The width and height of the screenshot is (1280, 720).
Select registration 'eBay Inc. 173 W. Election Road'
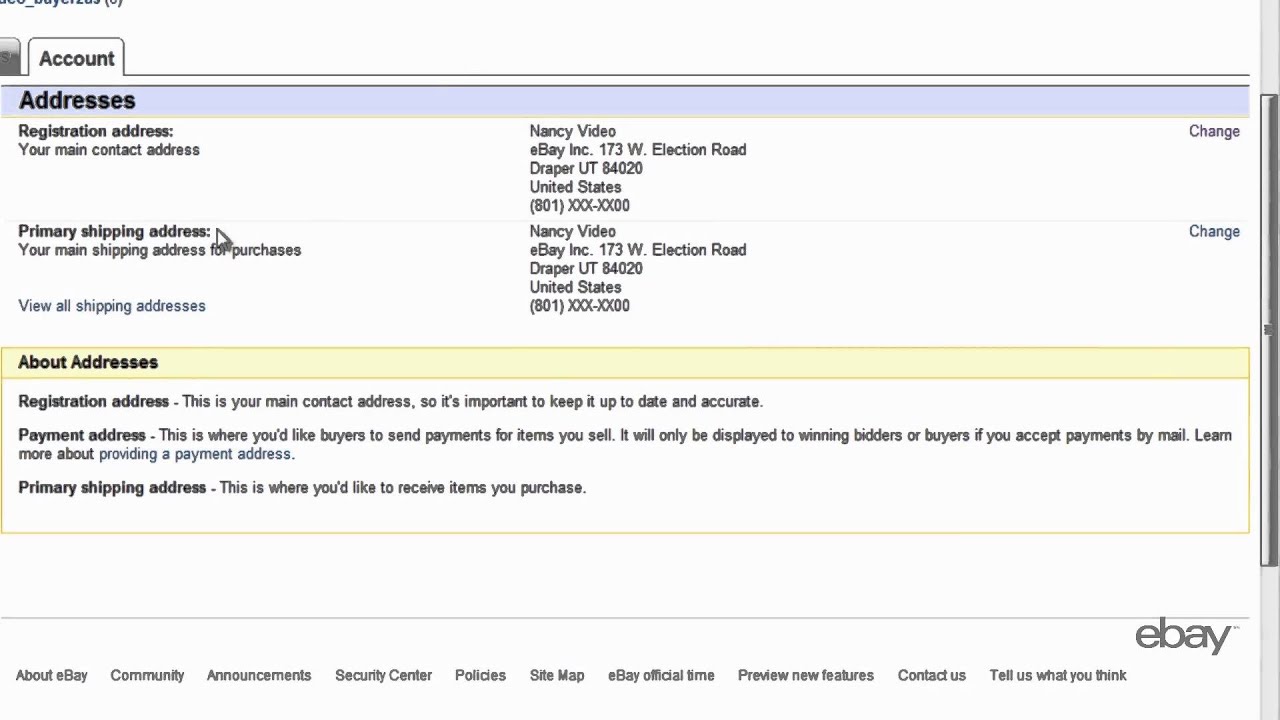point(638,150)
